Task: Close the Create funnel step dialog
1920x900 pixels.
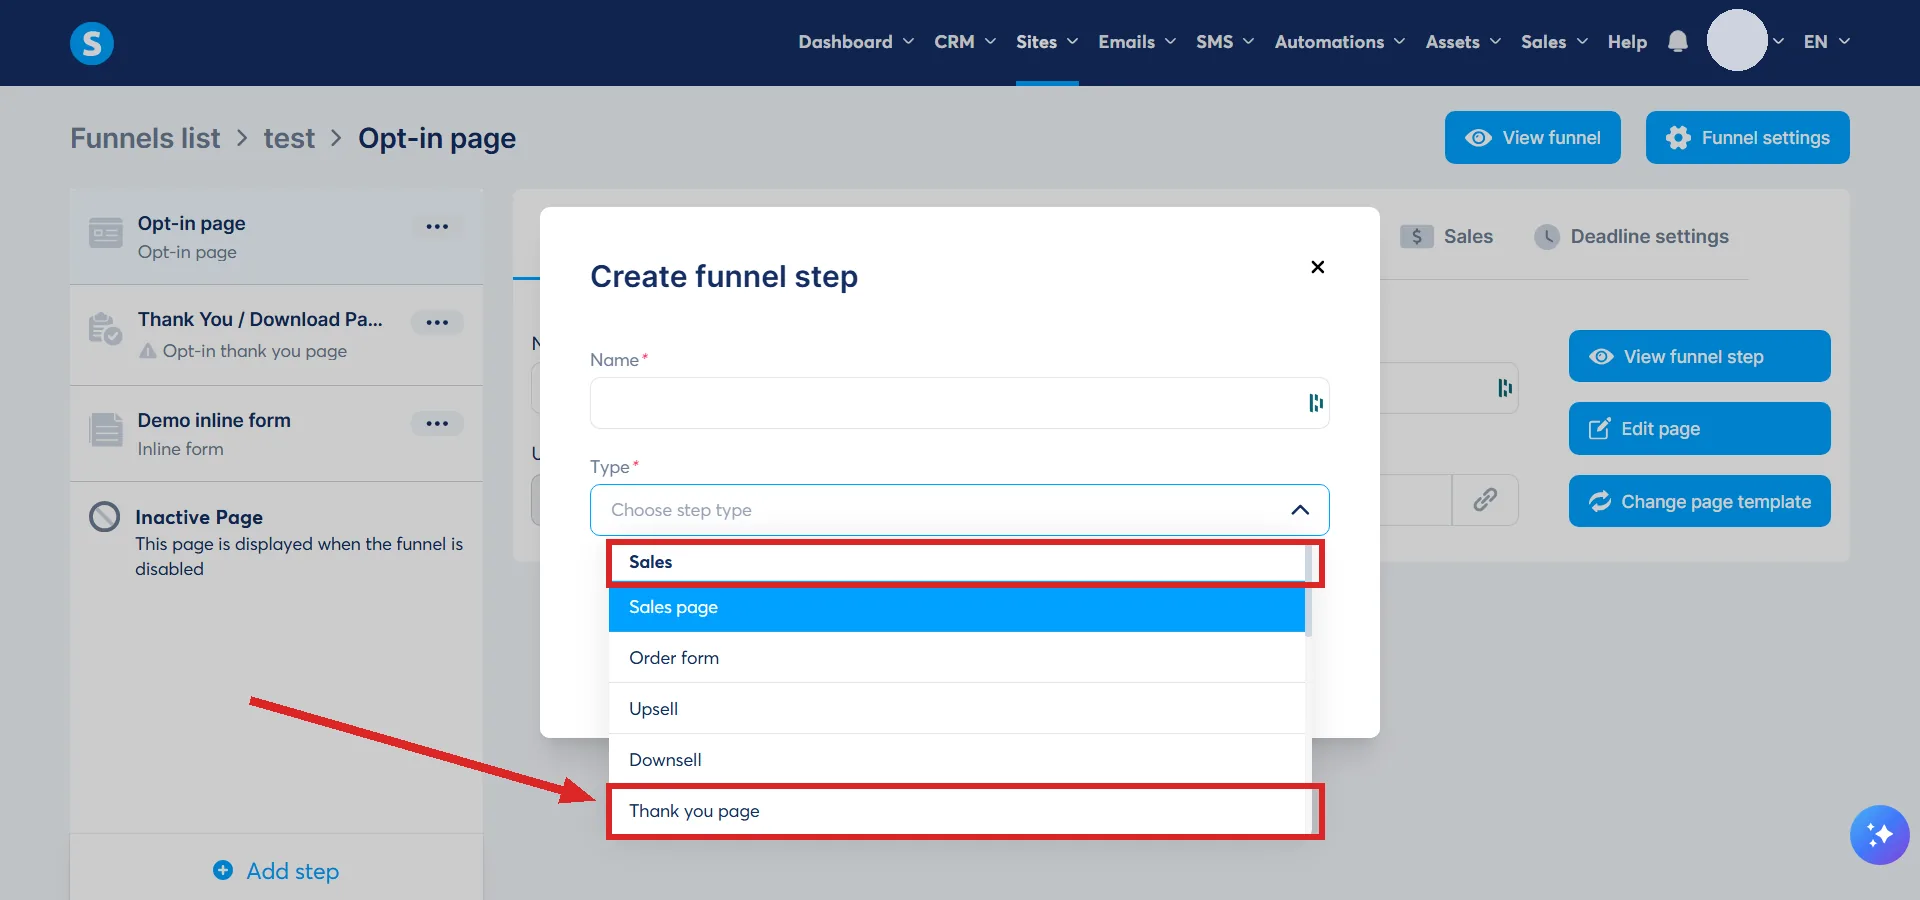Action: point(1317,267)
